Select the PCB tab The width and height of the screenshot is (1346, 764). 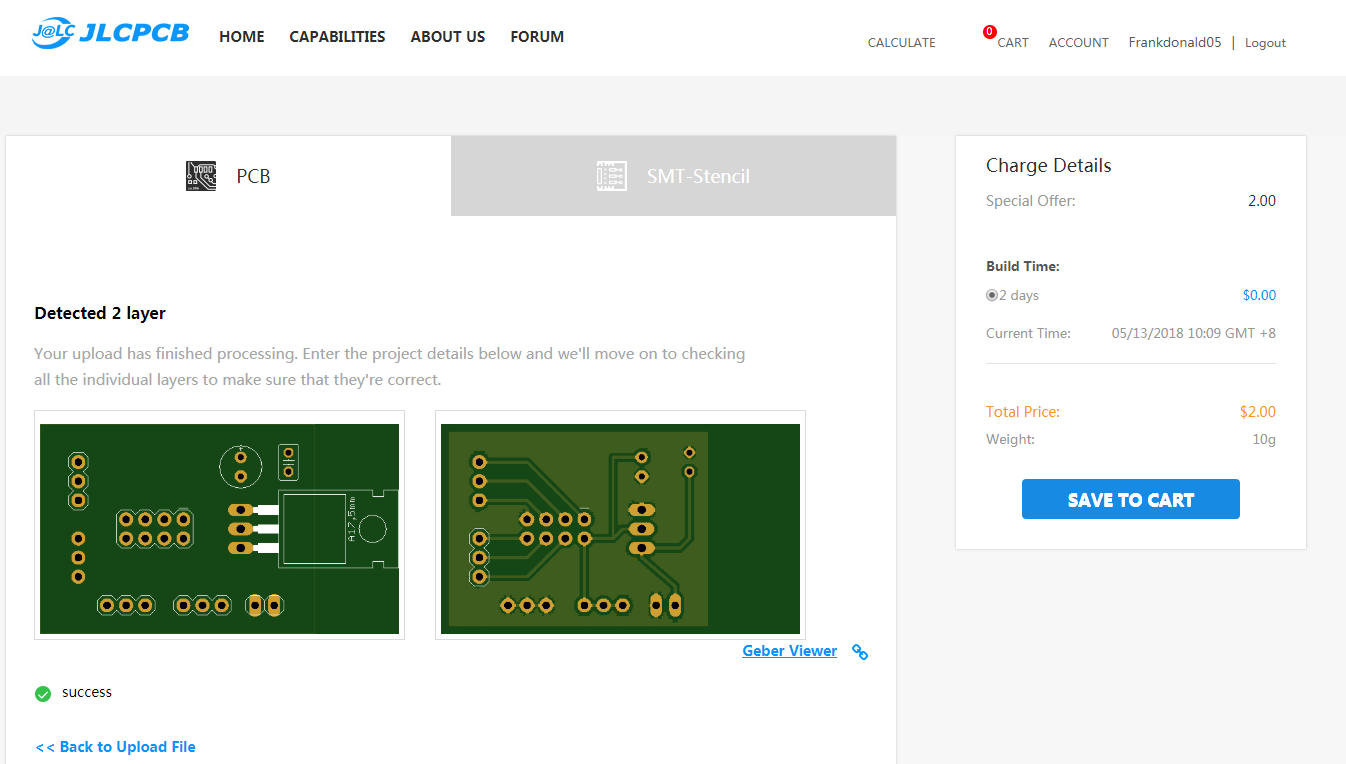[229, 176]
